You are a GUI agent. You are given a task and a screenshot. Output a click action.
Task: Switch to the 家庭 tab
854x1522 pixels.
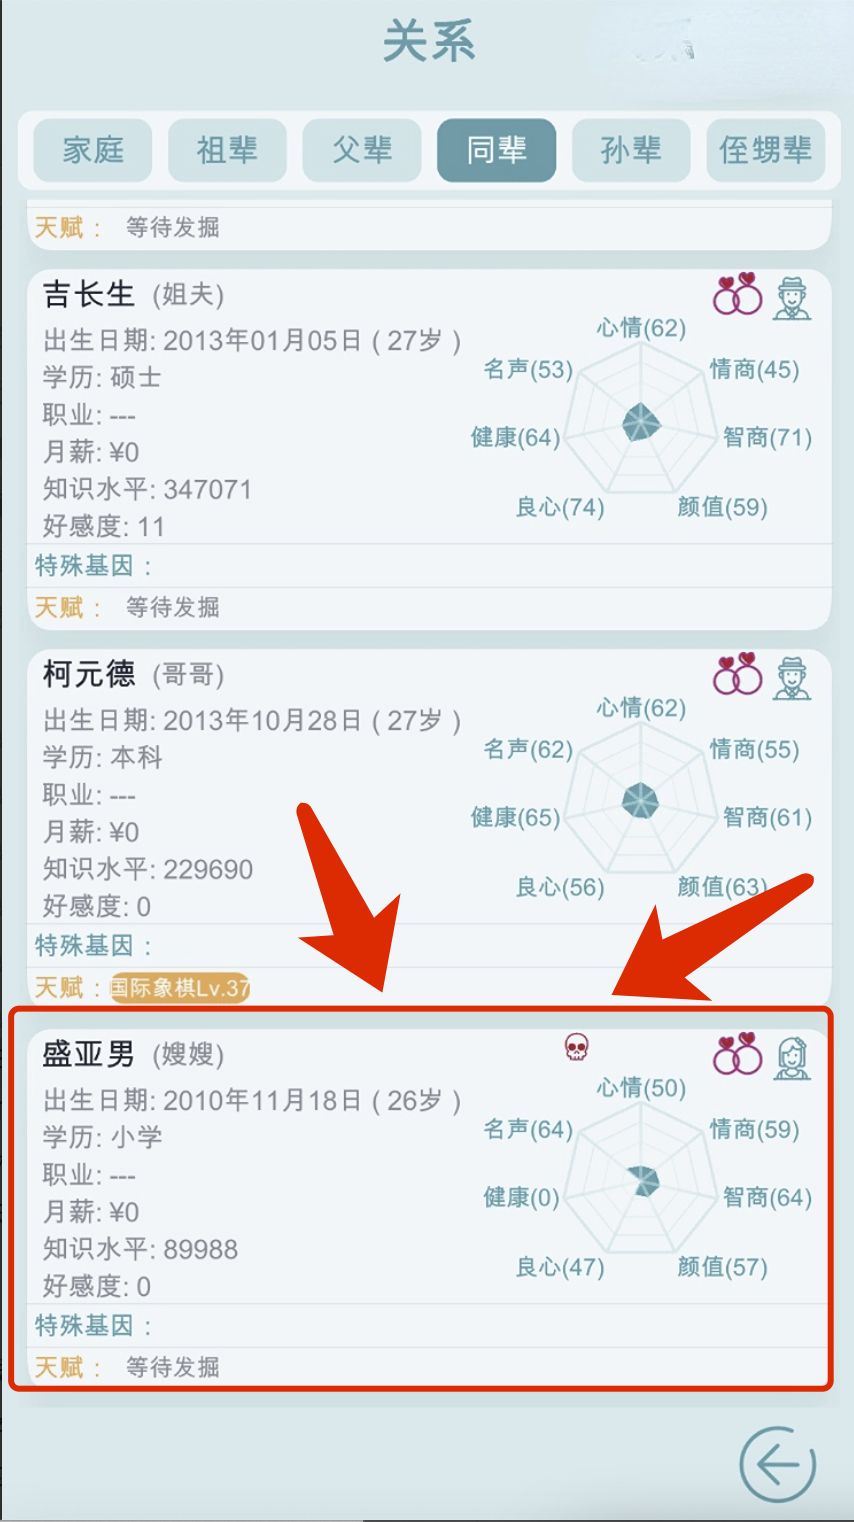click(93, 150)
